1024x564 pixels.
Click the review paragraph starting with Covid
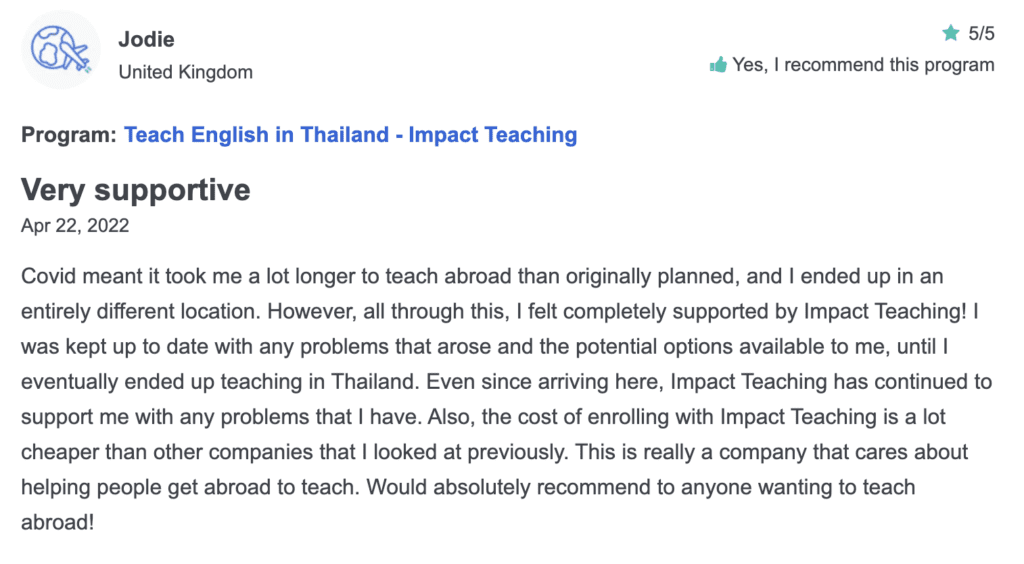coord(507,399)
